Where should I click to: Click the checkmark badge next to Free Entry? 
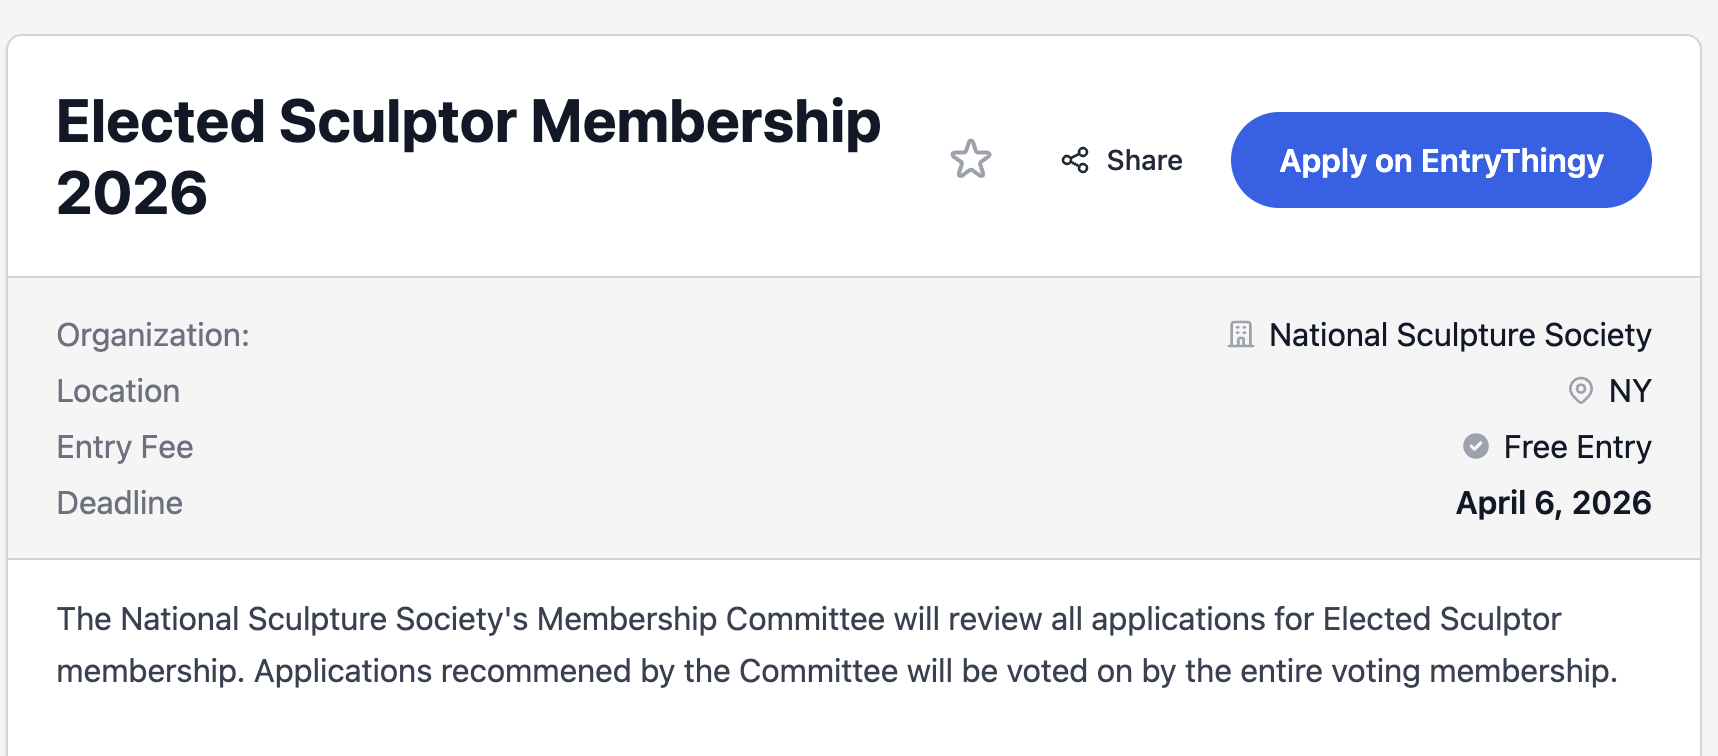coord(1475,447)
